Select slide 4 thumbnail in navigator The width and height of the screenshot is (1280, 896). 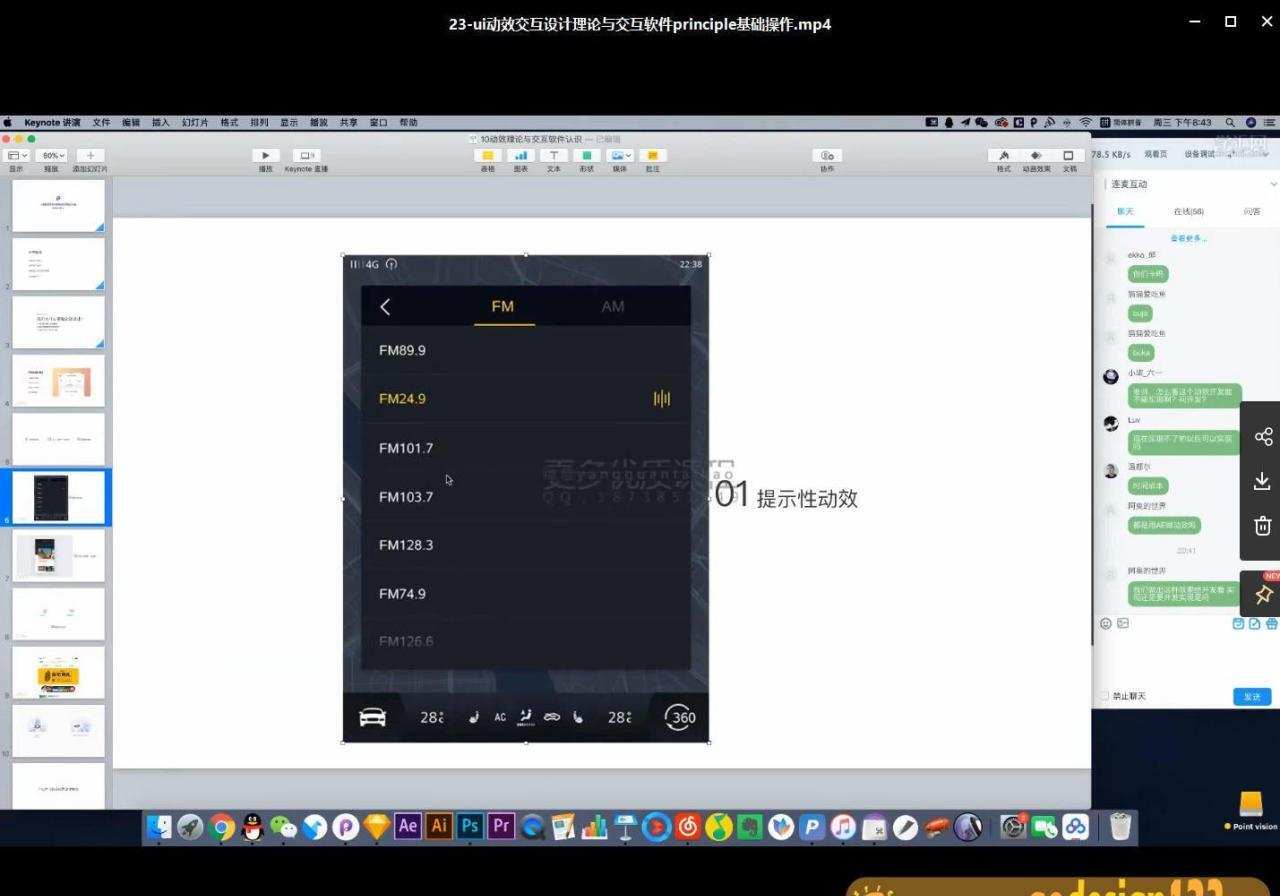[x=58, y=381]
